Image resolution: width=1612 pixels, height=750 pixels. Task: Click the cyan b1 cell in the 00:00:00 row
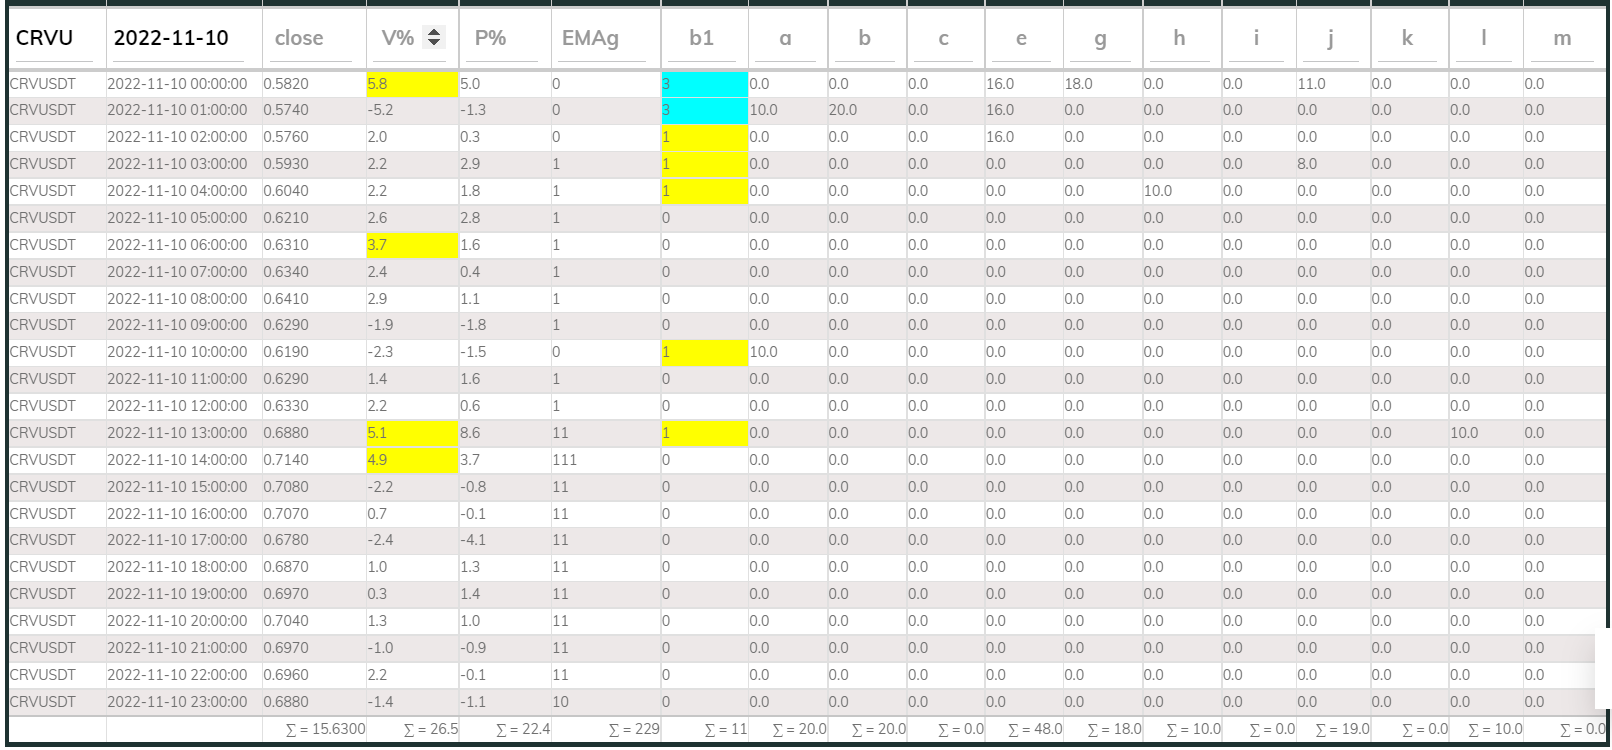click(704, 84)
